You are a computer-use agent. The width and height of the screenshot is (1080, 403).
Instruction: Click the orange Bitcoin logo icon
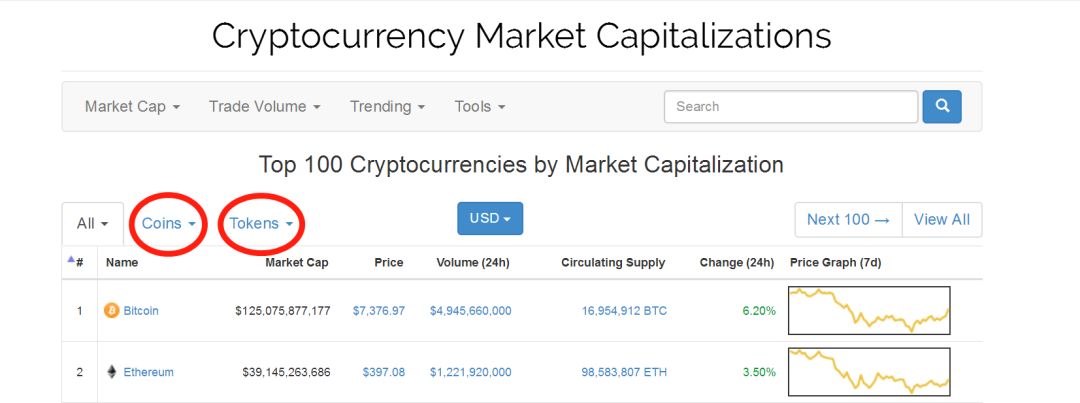[111, 311]
